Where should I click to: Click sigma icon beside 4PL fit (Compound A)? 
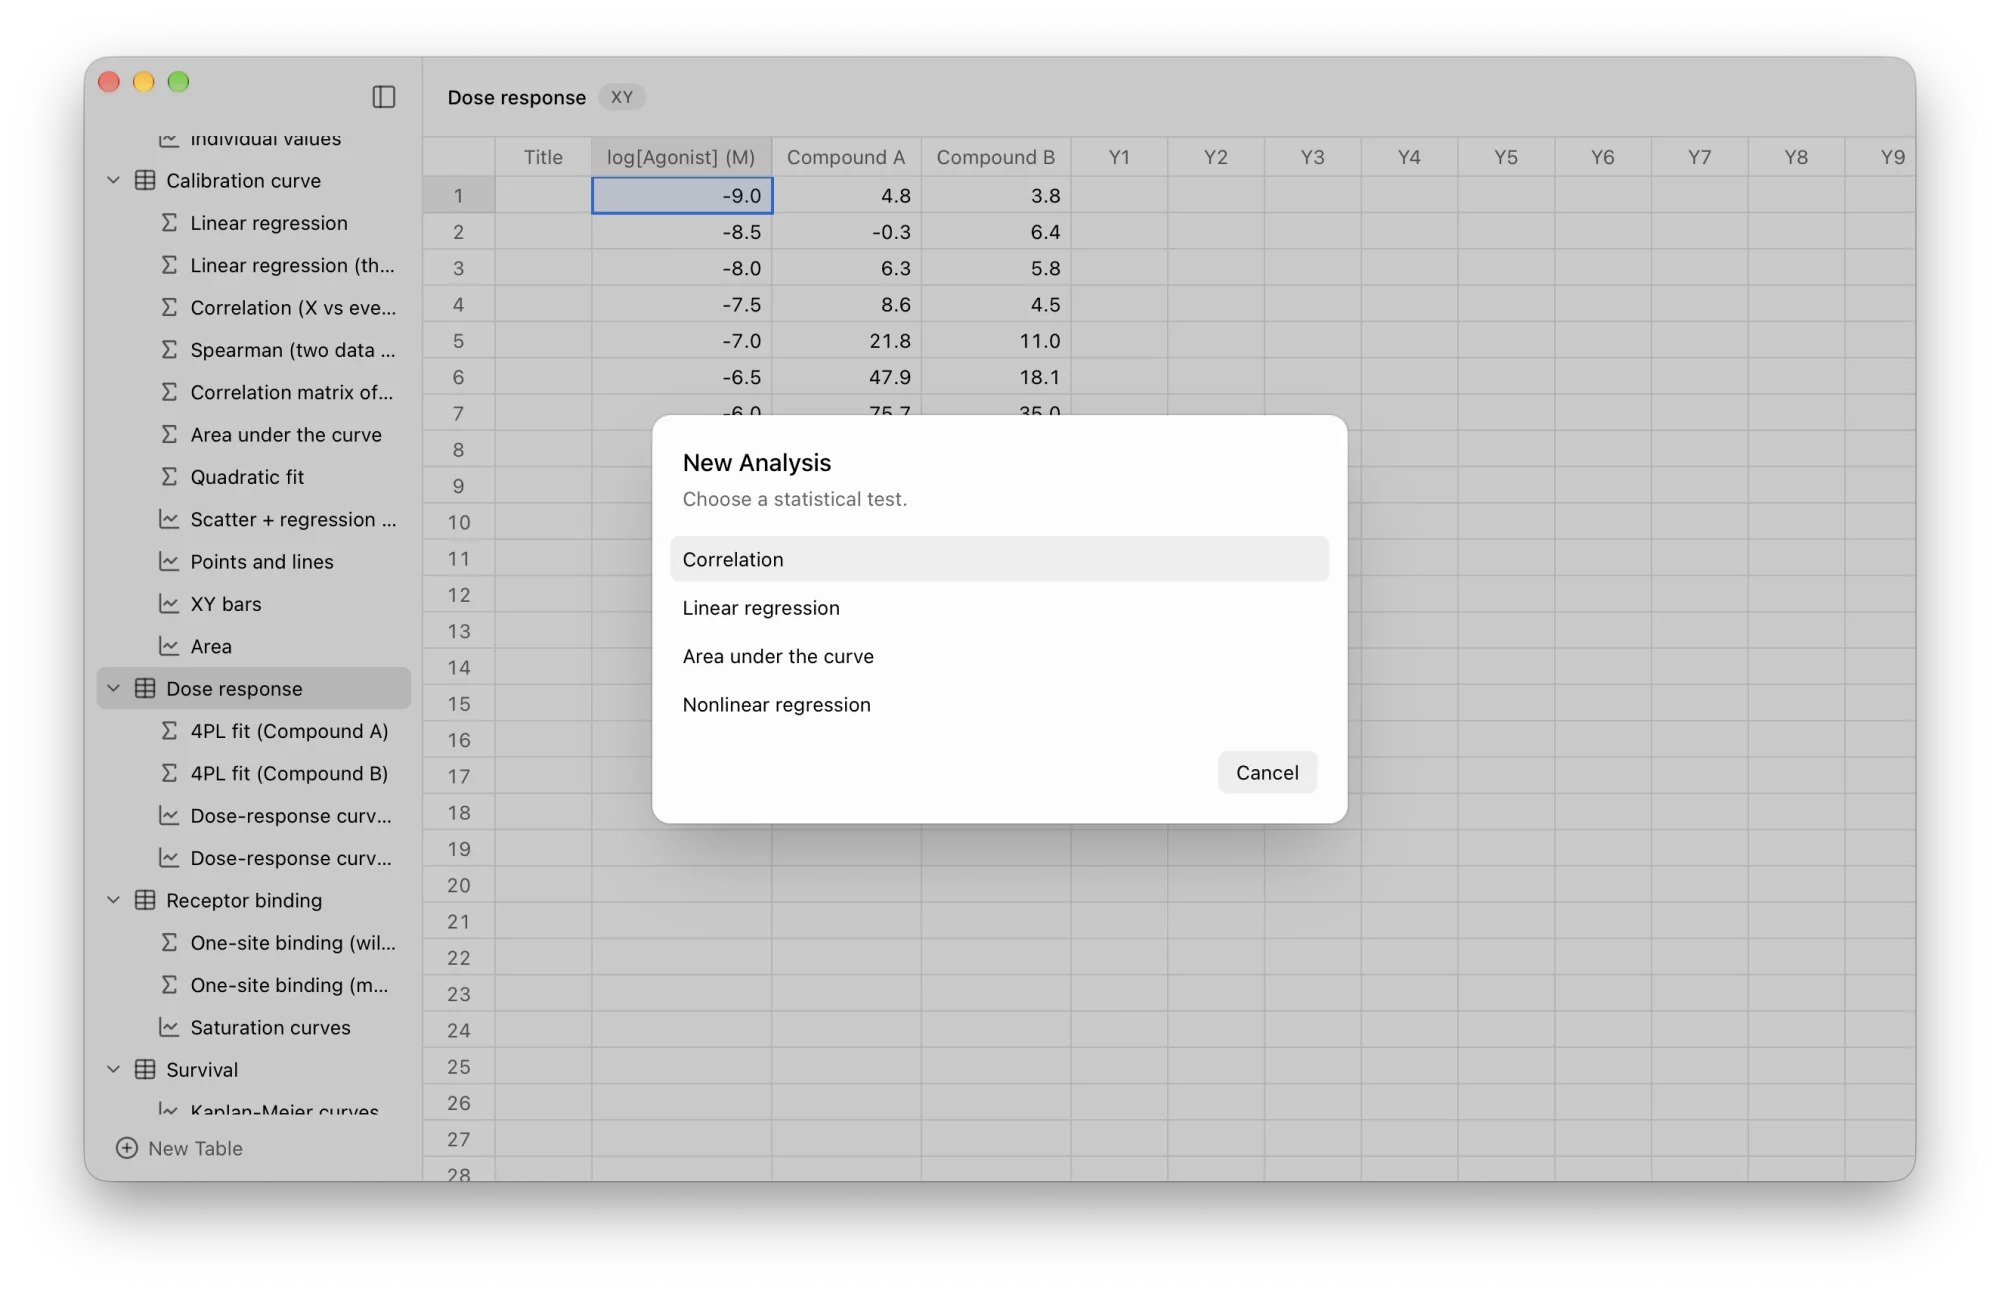[x=169, y=732]
